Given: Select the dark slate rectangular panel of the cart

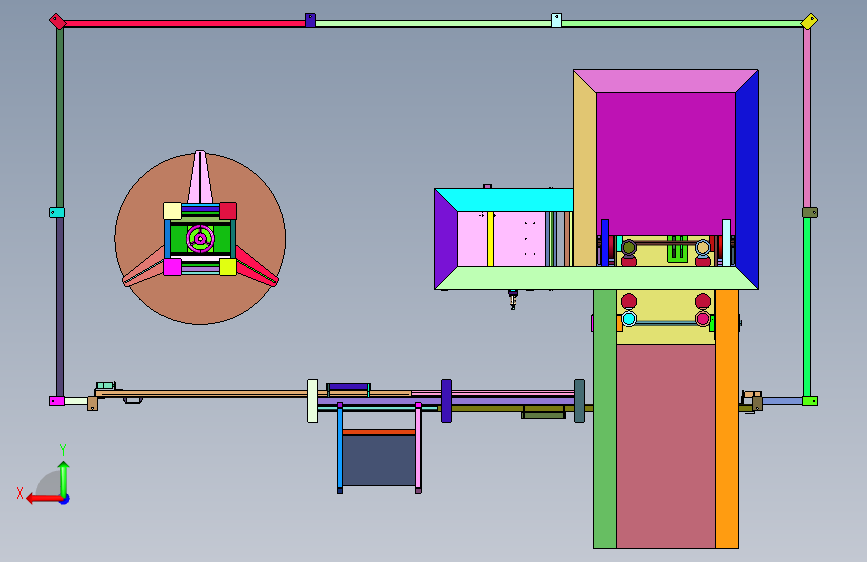Looking at the screenshot, I should 379,460.
